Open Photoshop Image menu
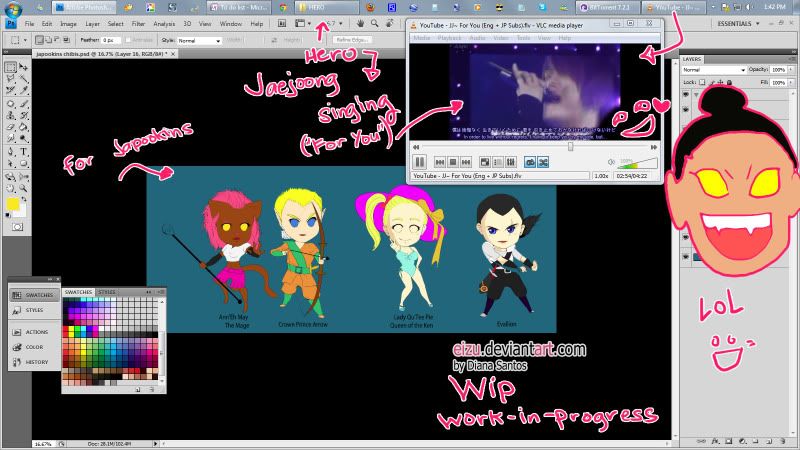The height and width of the screenshot is (450, 800). click(68, 23)
